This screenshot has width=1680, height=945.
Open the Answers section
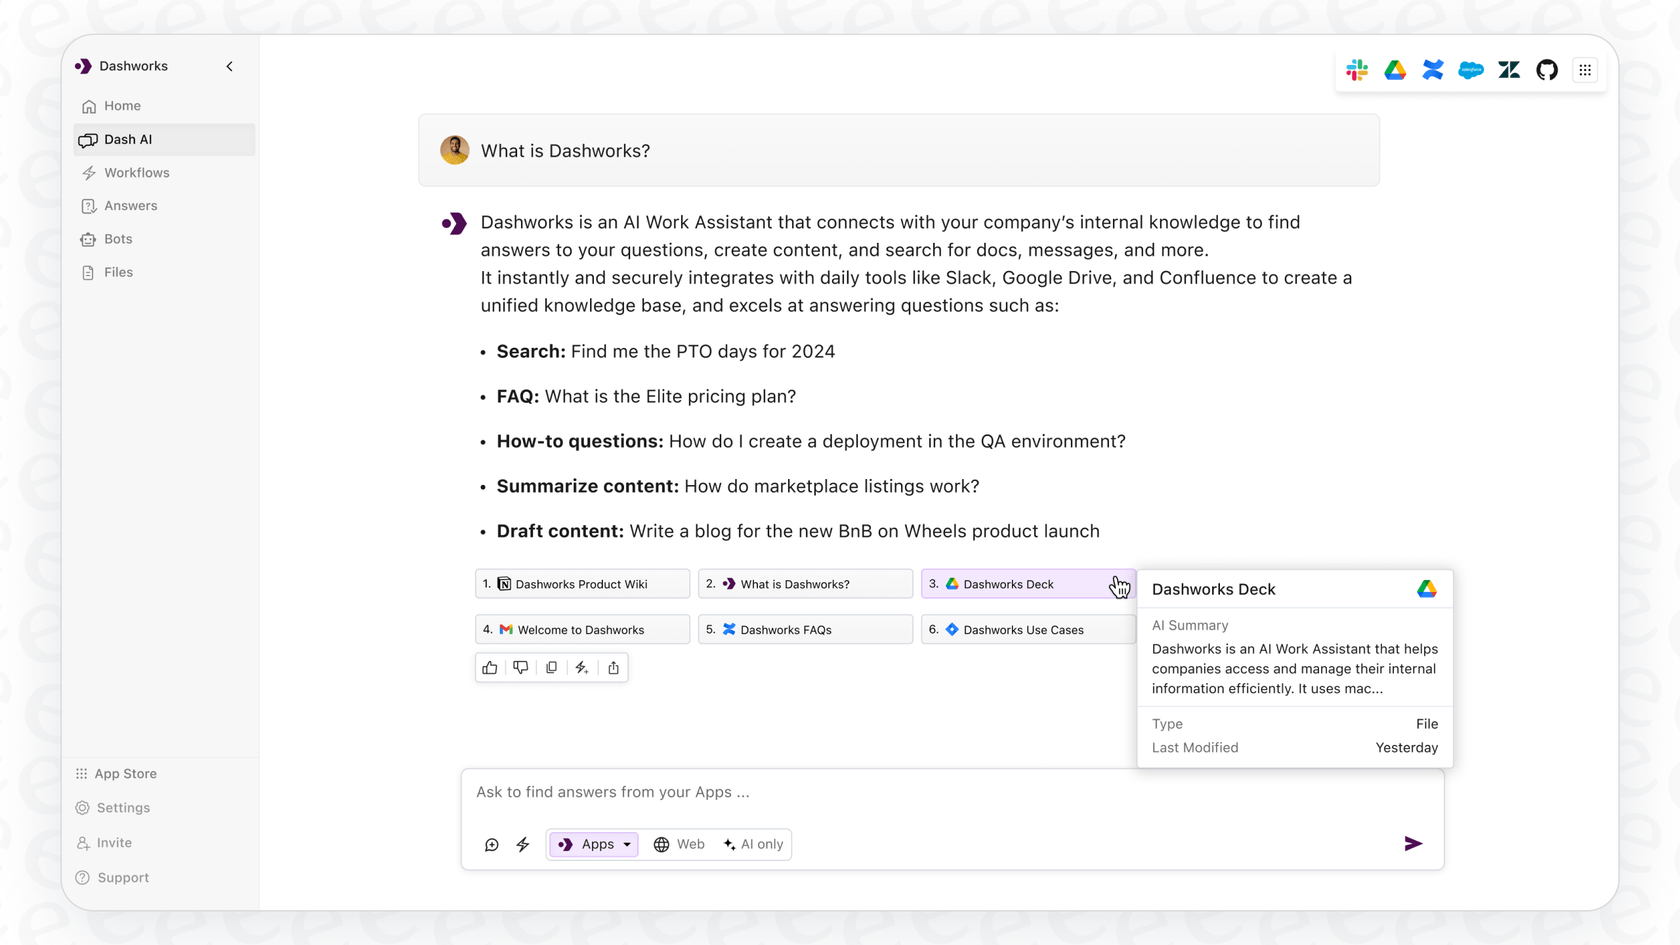[x=130, y=205]
